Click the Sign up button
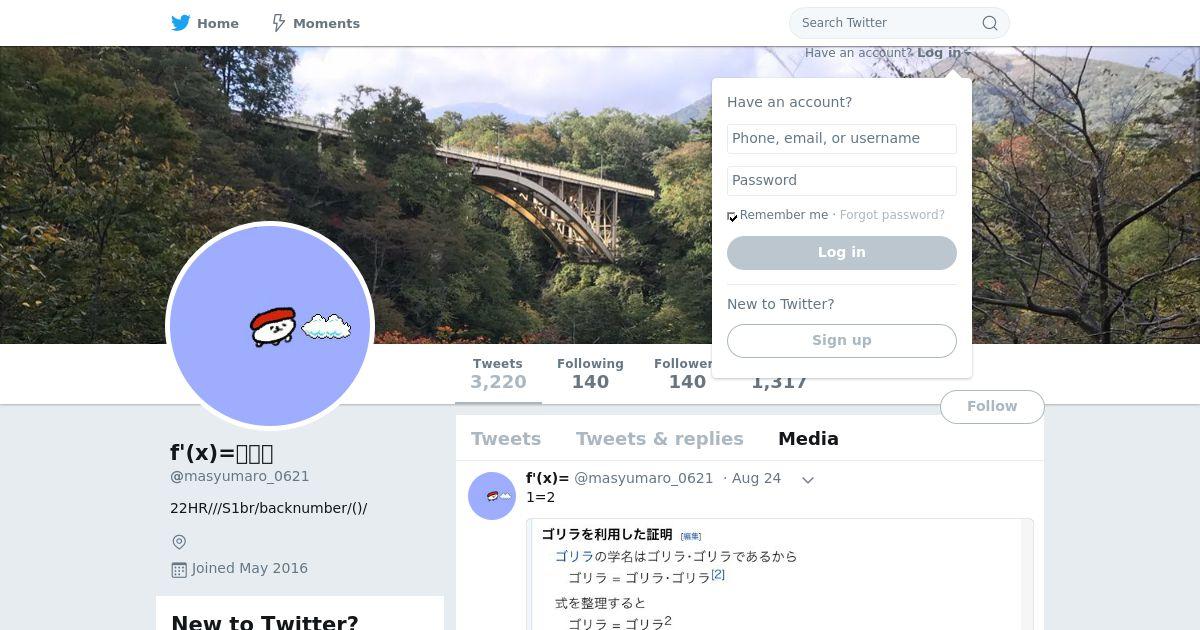 click(842, 341)
